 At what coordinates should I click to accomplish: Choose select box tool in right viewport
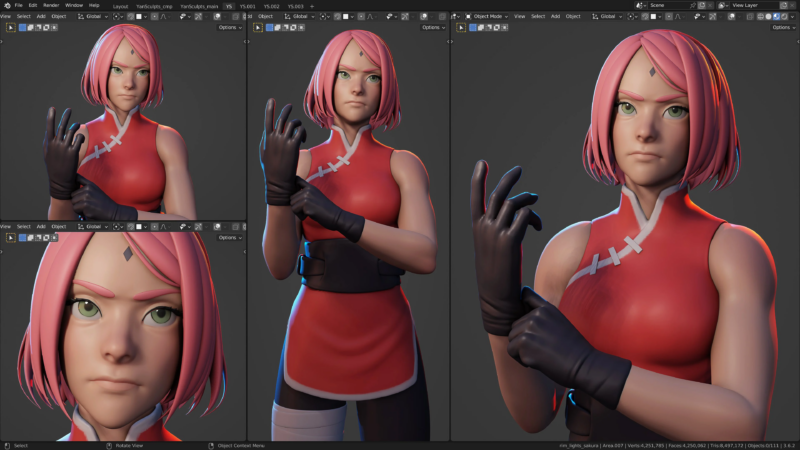[461, 28]
